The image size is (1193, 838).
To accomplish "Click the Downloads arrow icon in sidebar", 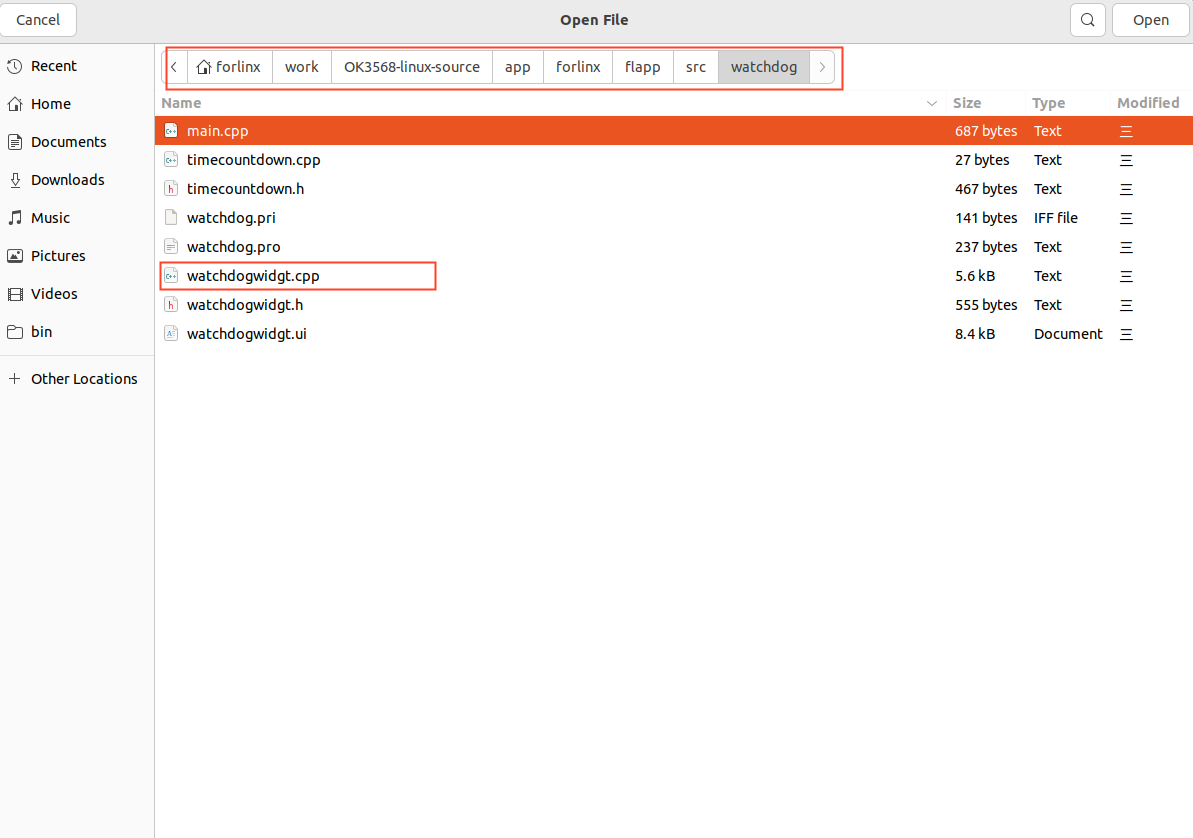I will tap(15, 180).
